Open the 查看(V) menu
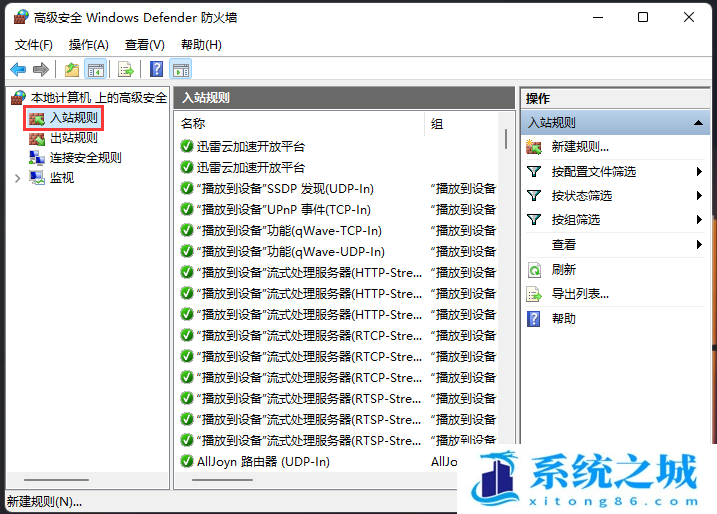717x514 pixels. (144, 45)
